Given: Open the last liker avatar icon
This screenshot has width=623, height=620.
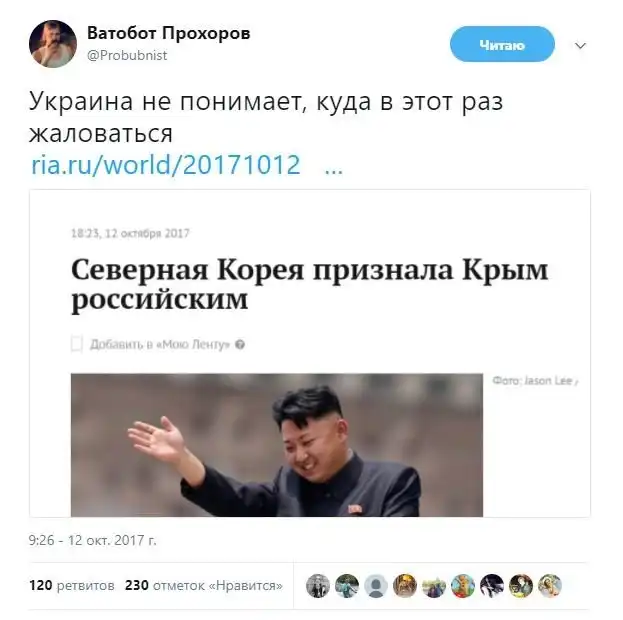Looking at the screenshot, I should point(550,586).
